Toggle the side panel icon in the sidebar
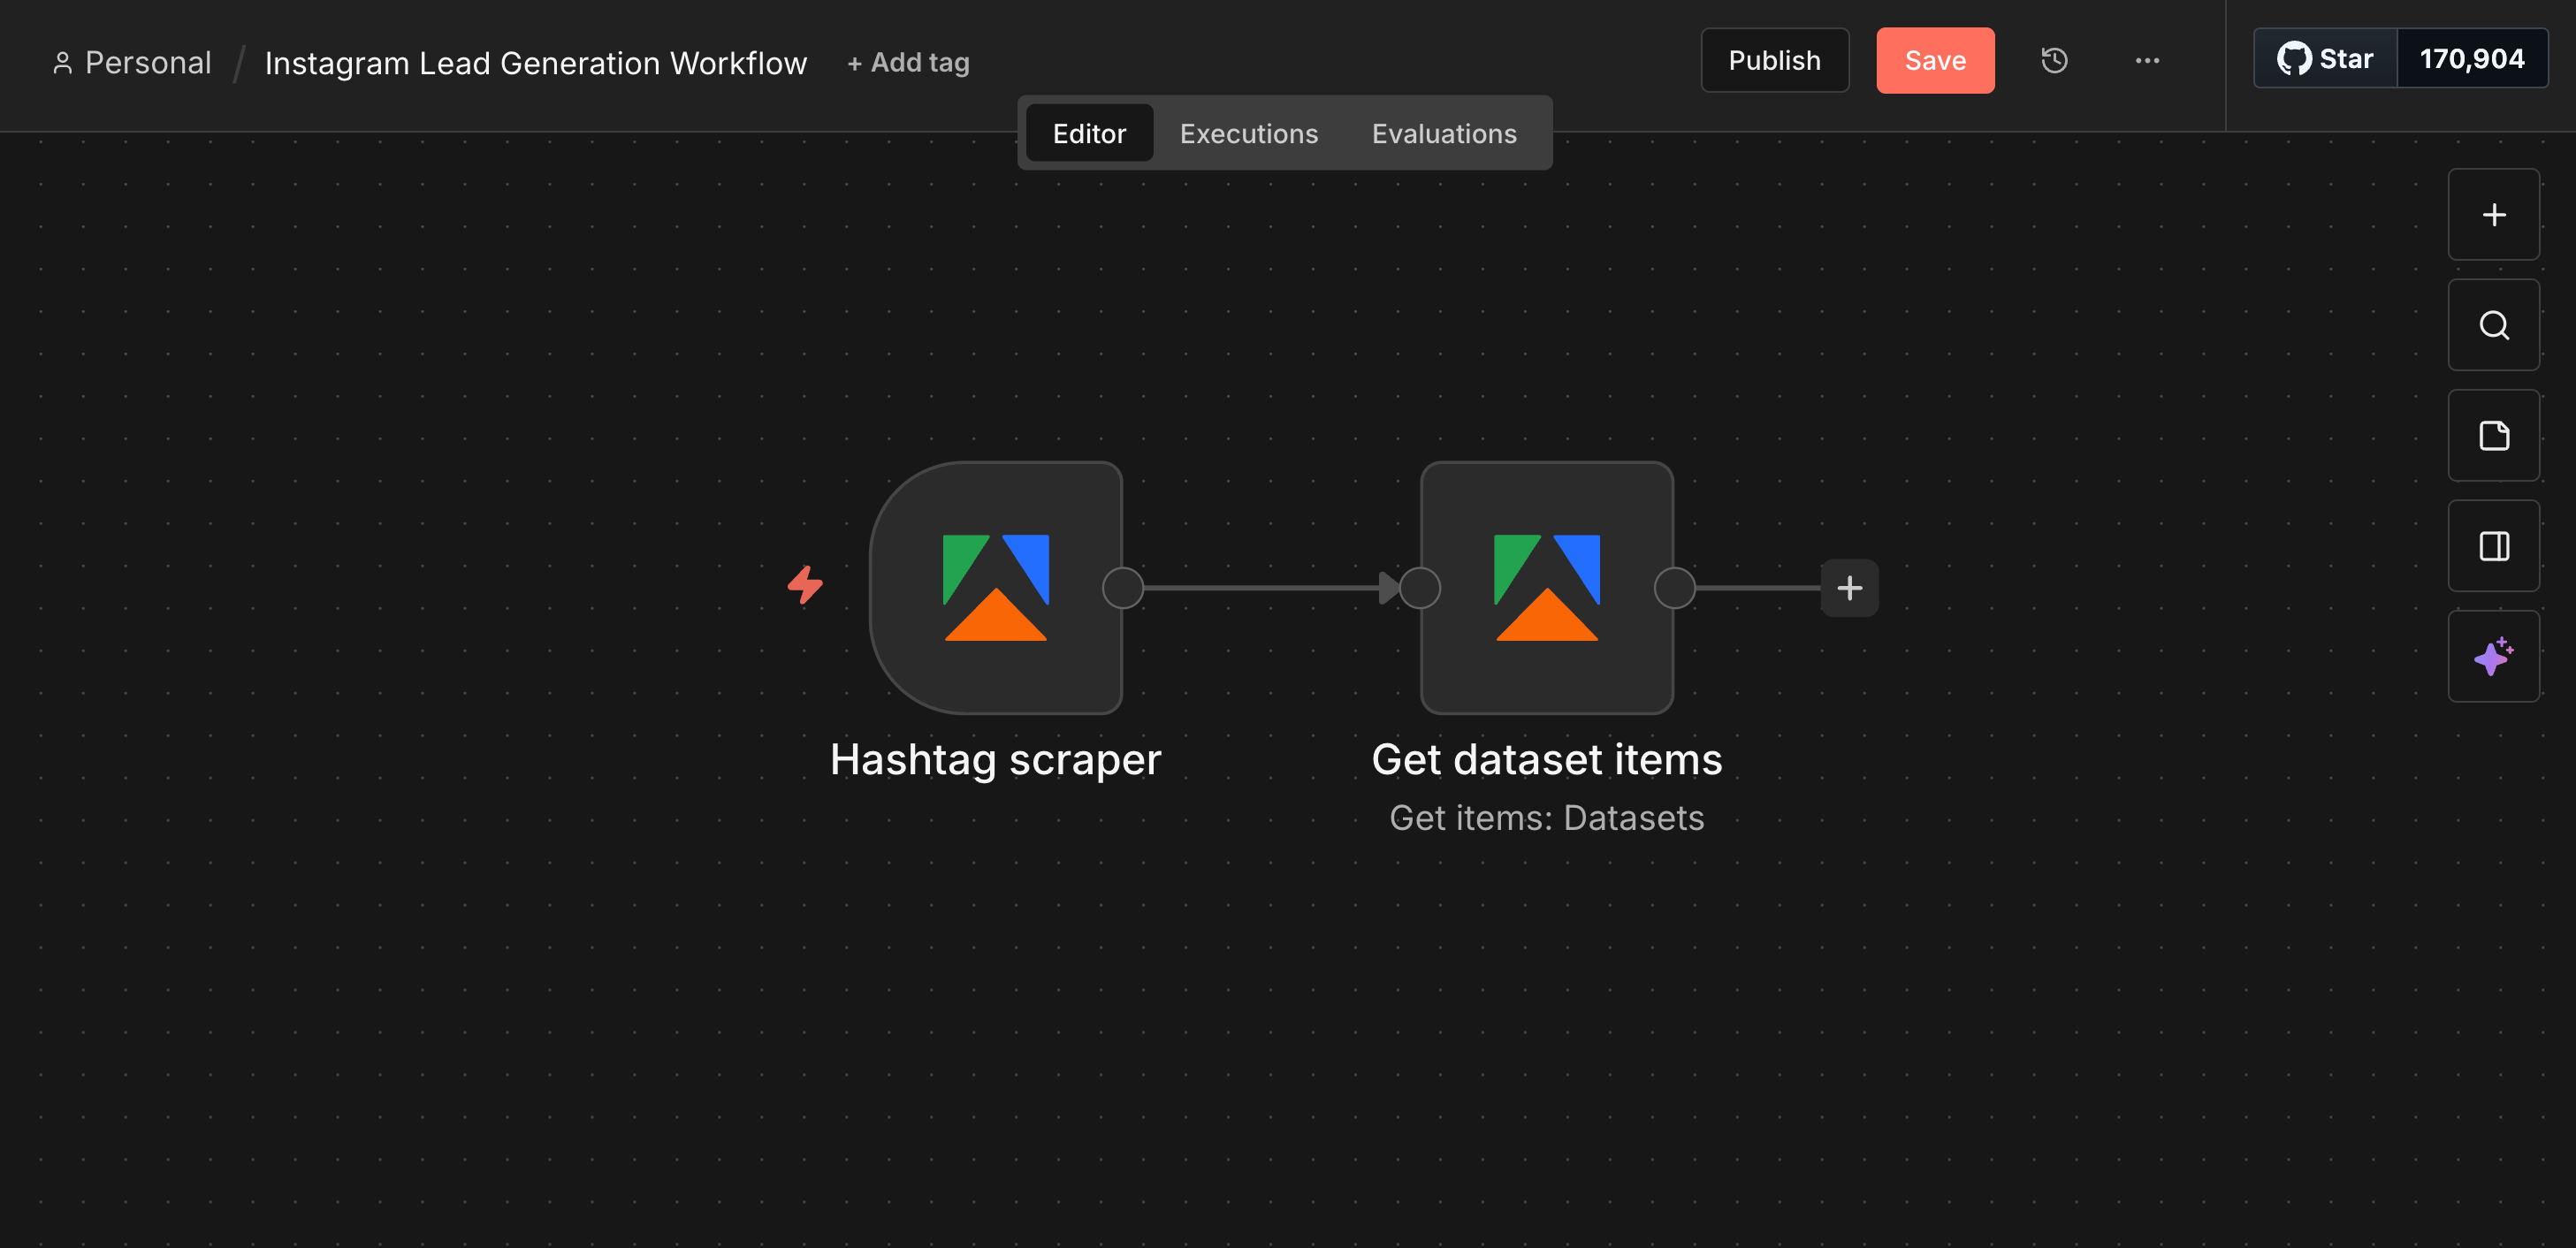 (2494, 546)
